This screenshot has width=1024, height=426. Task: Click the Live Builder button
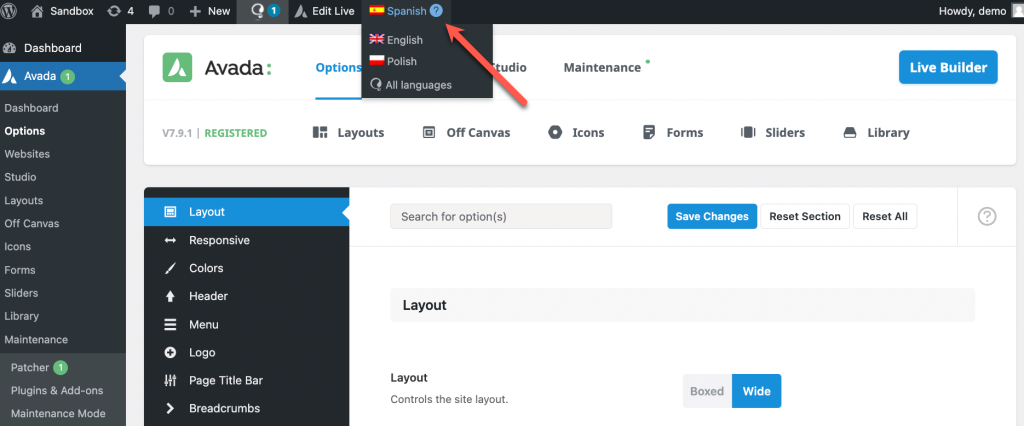[948, 67]
